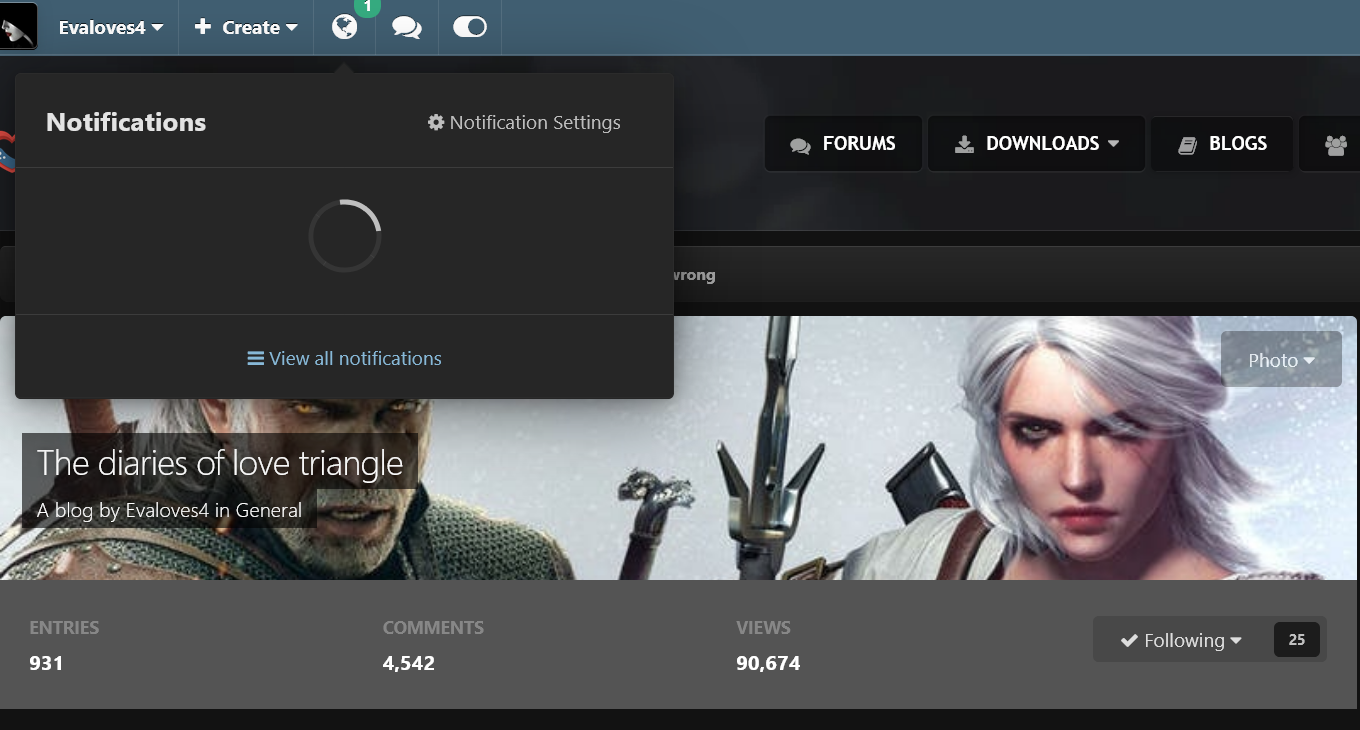Open blog title 'The diaries of love triangle'
This screenshot has height=730, width=1360.
(x=220, y=463)
